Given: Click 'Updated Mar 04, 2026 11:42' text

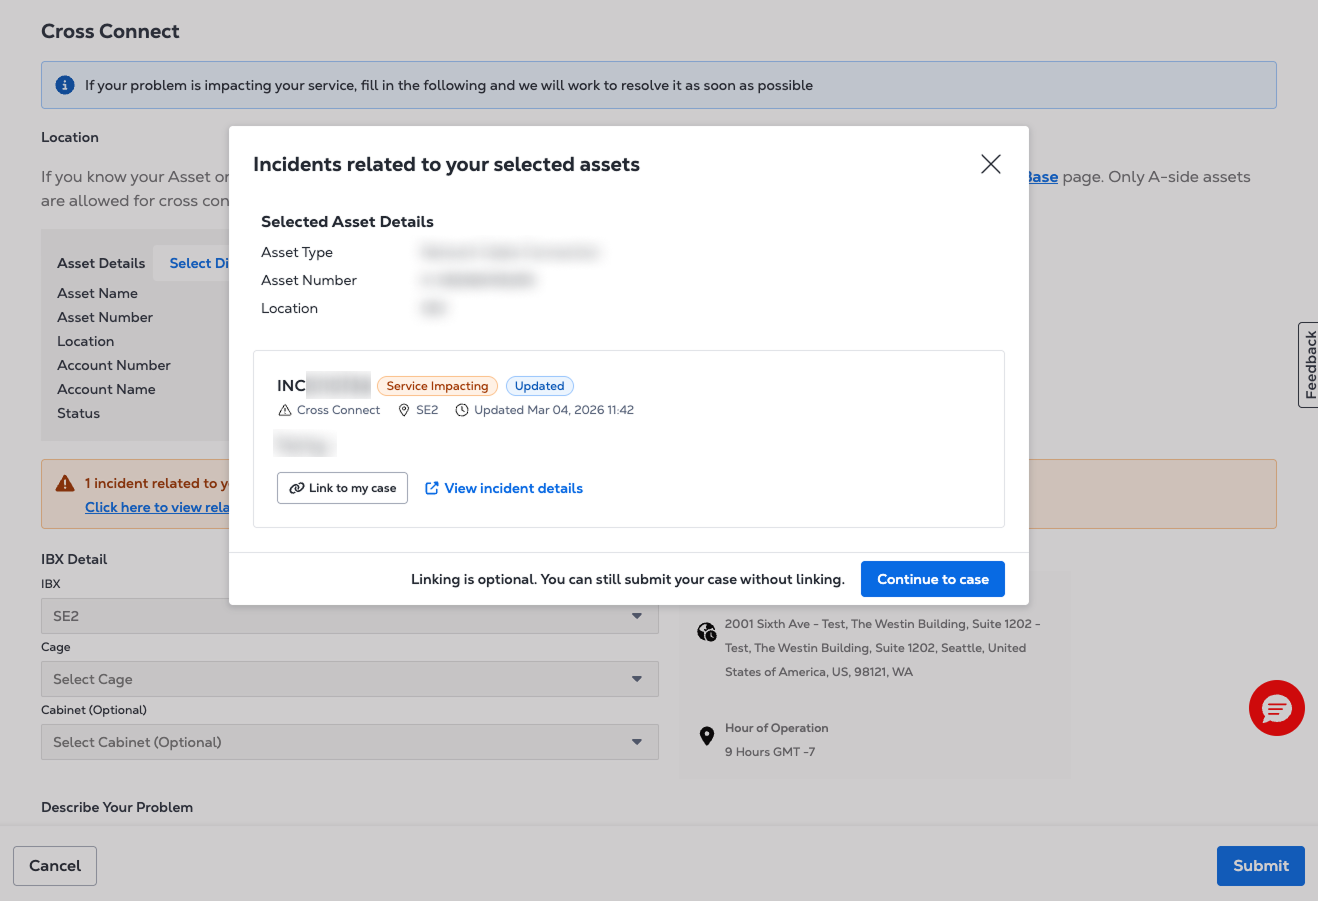Looking at the screenshot, I should pos(554,410).
